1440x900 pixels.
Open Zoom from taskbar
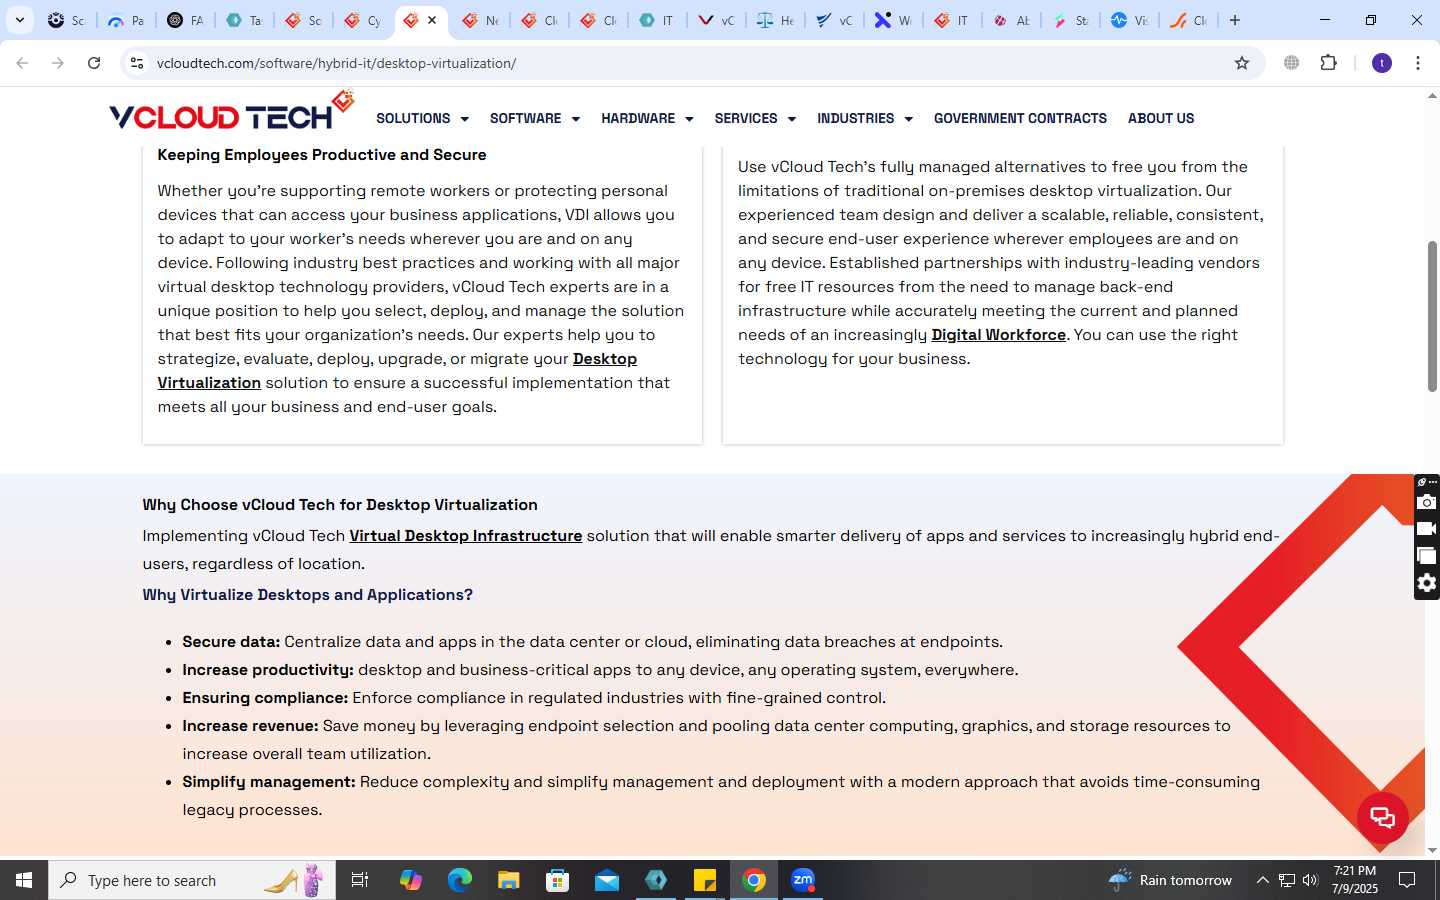pos(803,880)
